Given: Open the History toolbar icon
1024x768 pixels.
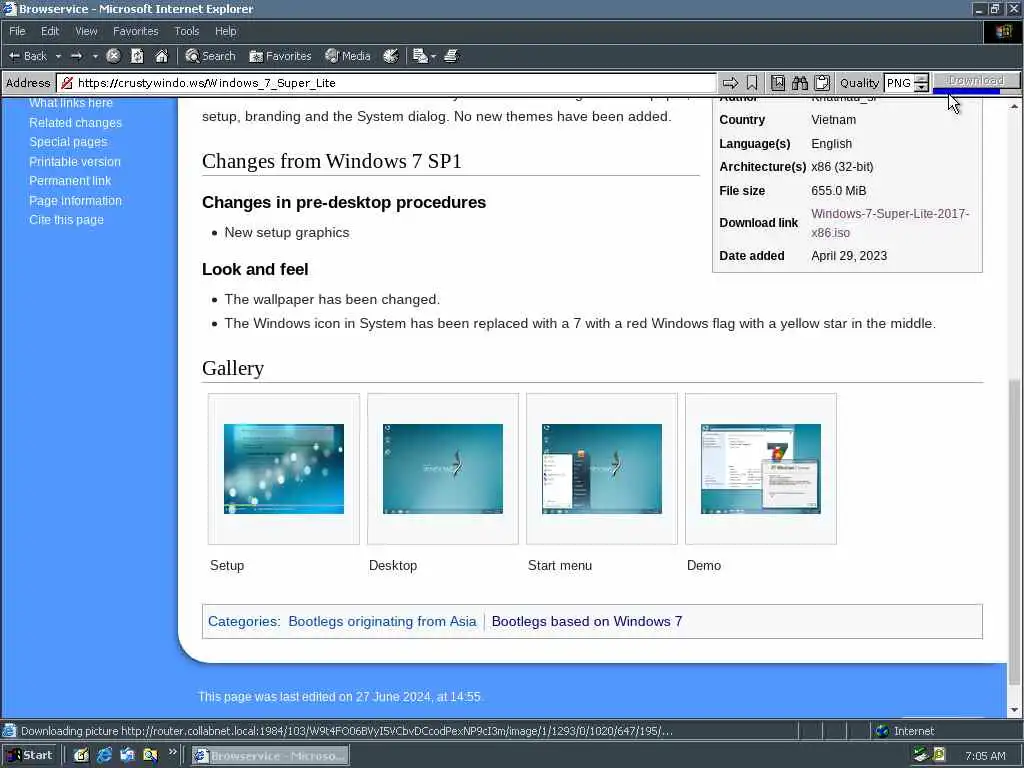Looking at the screenshot, I should (x=391, y=56).
